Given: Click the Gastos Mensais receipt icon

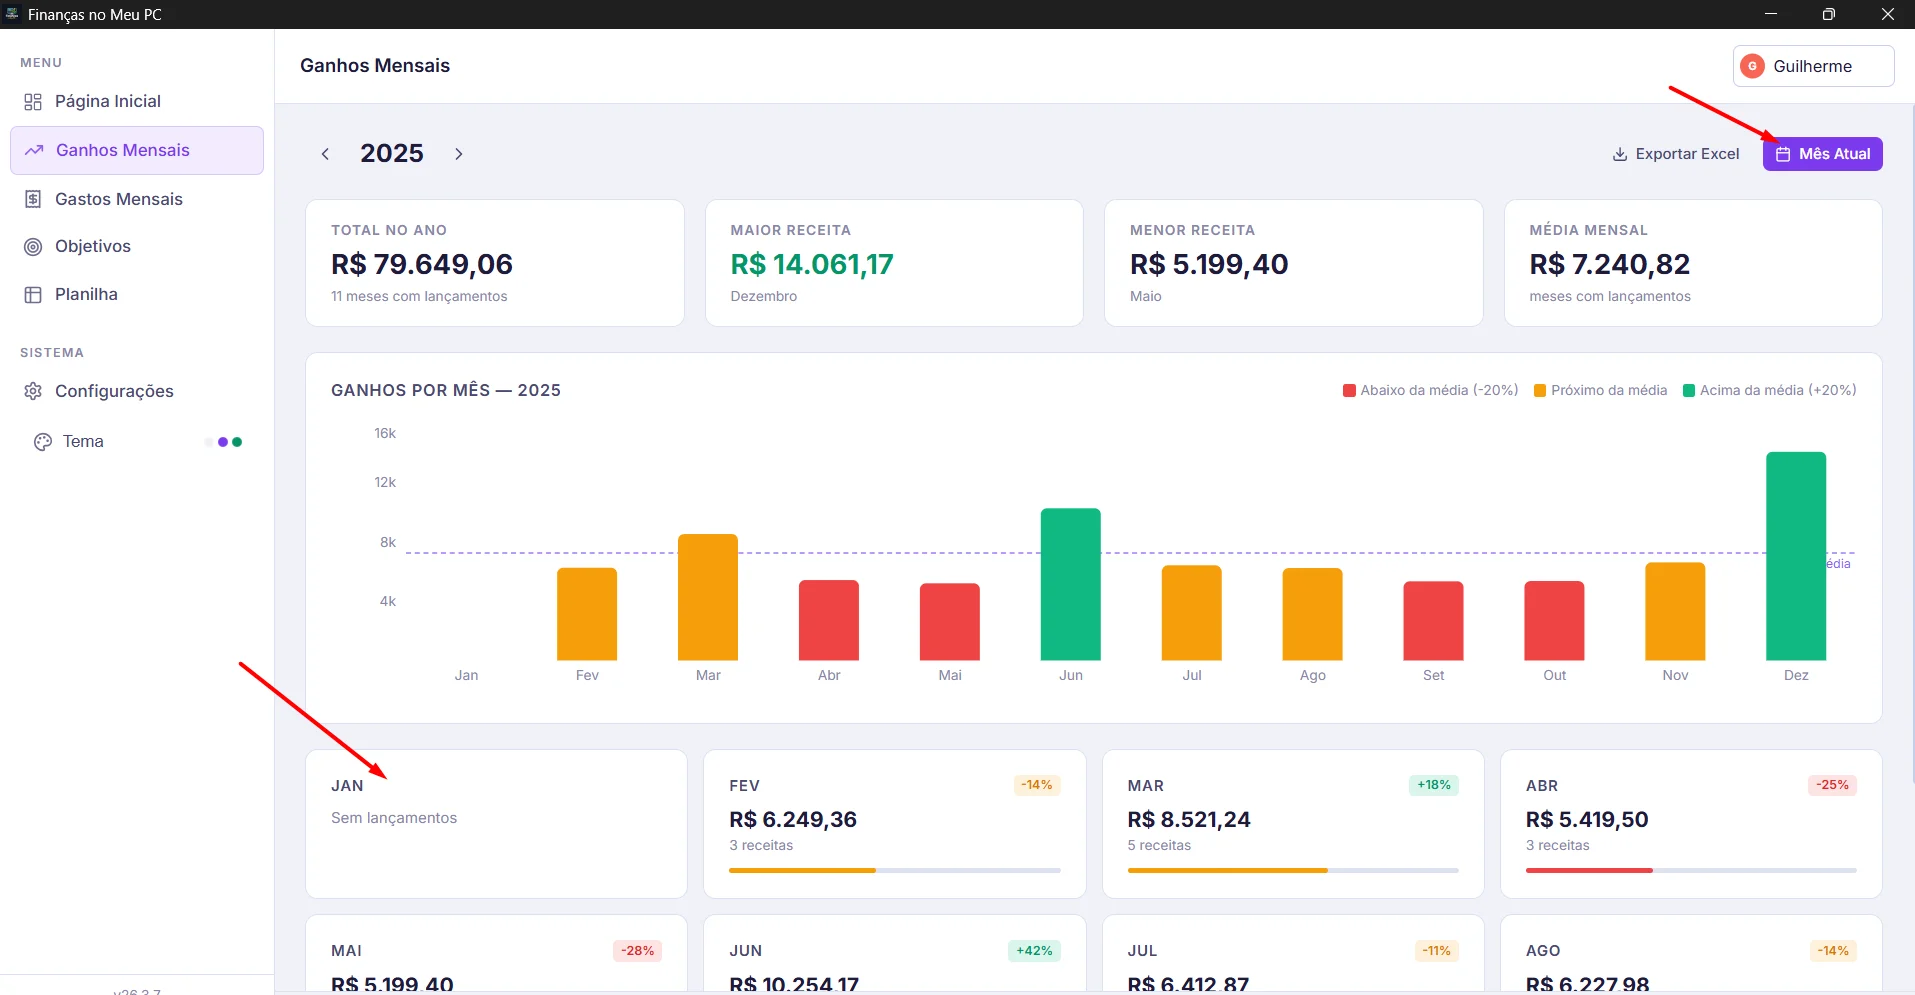Looking at the screenshot, I should (33, 199).
